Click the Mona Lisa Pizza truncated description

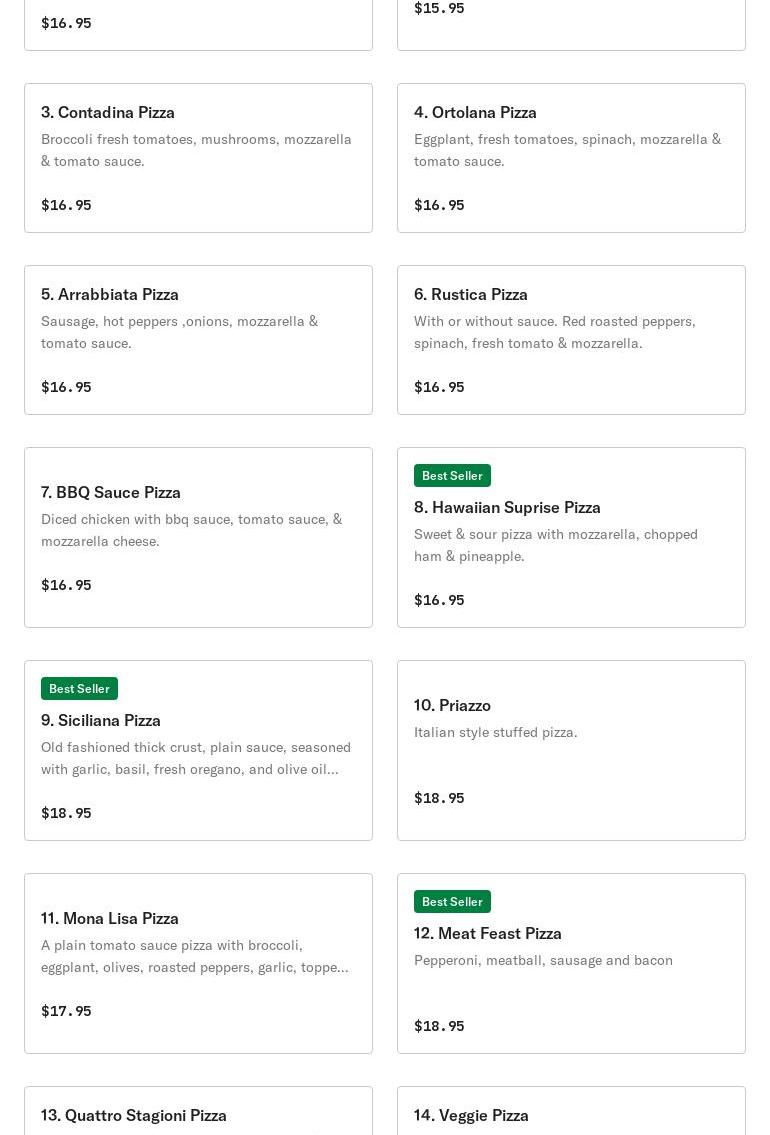[195, 956]
